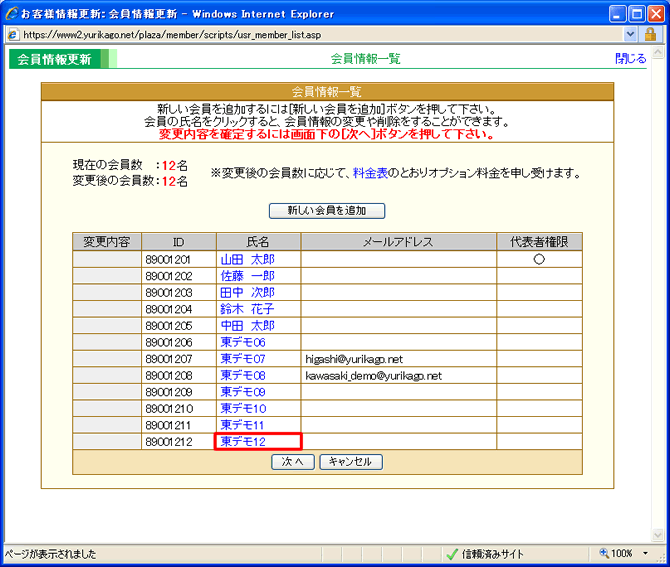Click the ページが表示されました status text
Screen dimensions: 670x567
tap(51, 554)
